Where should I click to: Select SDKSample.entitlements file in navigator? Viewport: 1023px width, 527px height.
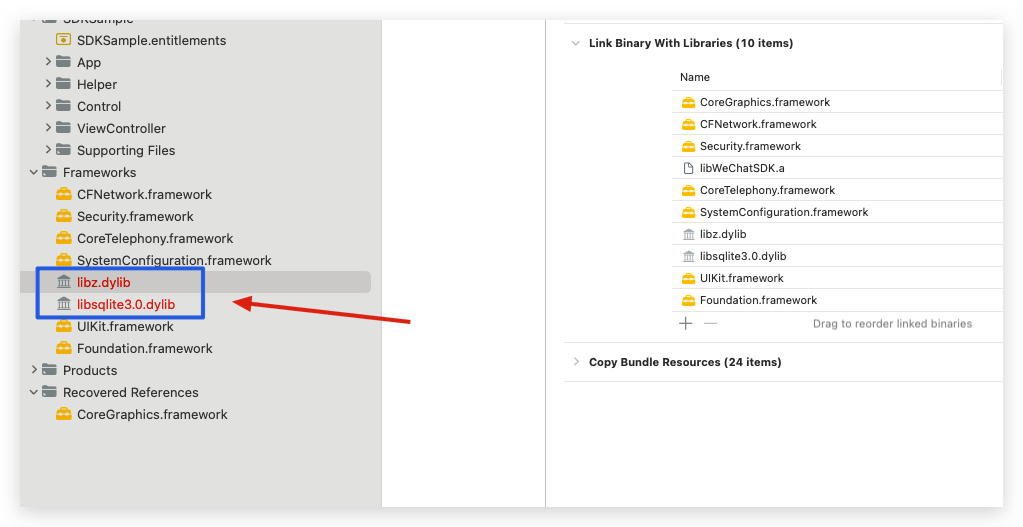pyautogui.click(x=151, y=40)
